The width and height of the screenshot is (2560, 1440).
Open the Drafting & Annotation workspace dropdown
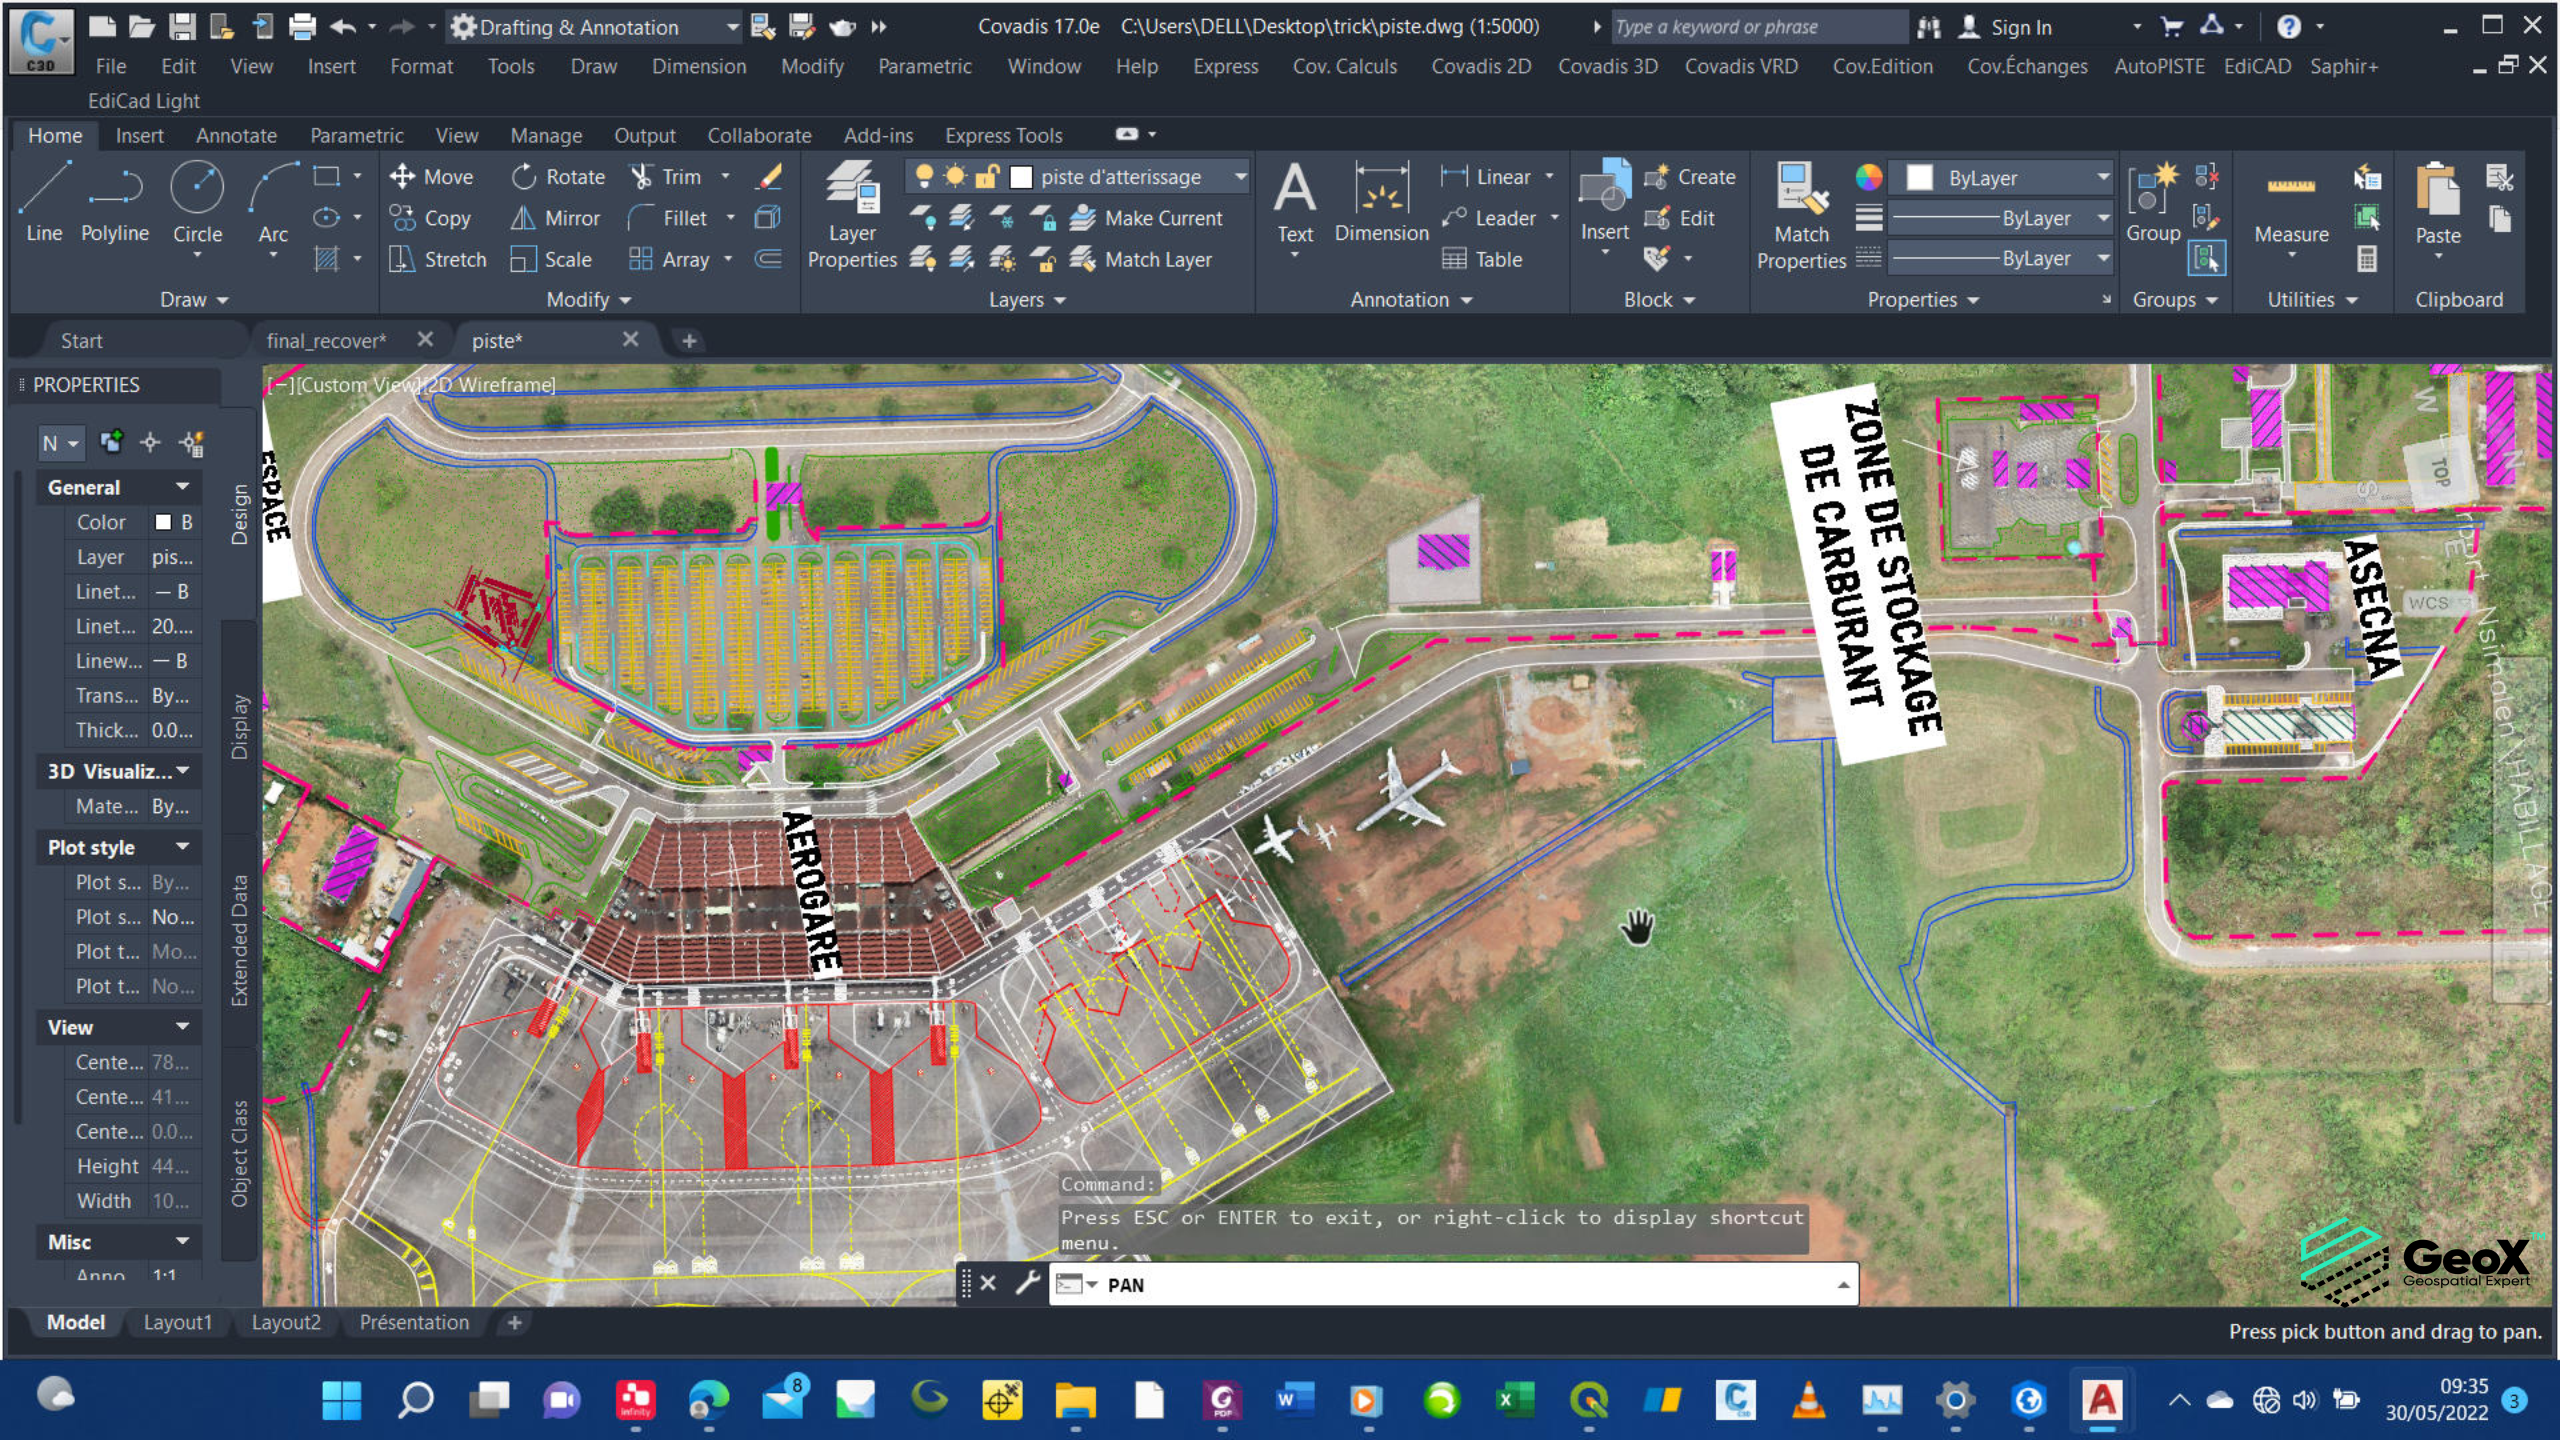[731, 27]
